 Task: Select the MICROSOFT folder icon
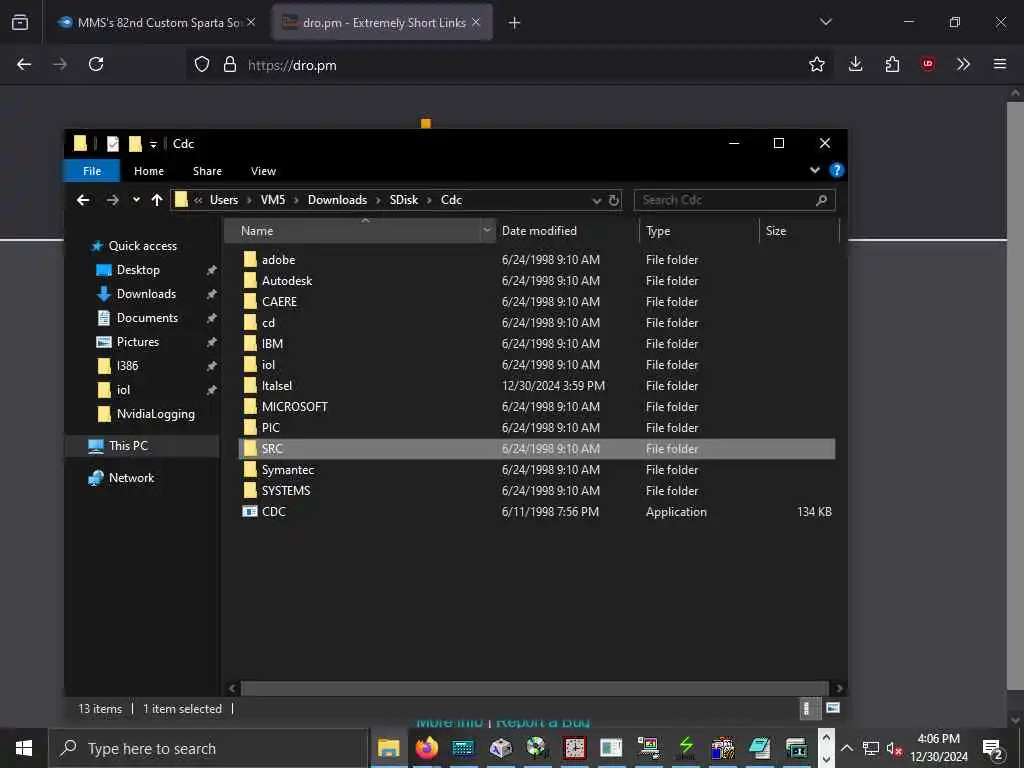pyautogui.click(x=249, y=407)
